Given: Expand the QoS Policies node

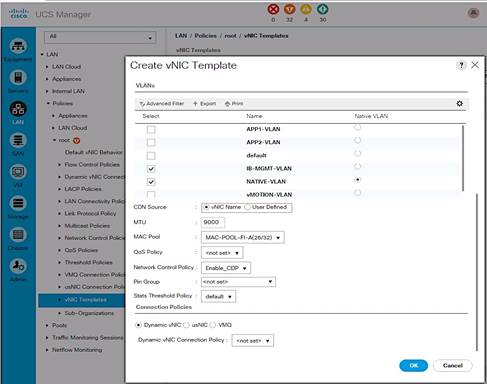Looking at the screenshot, I should [60, 250].
